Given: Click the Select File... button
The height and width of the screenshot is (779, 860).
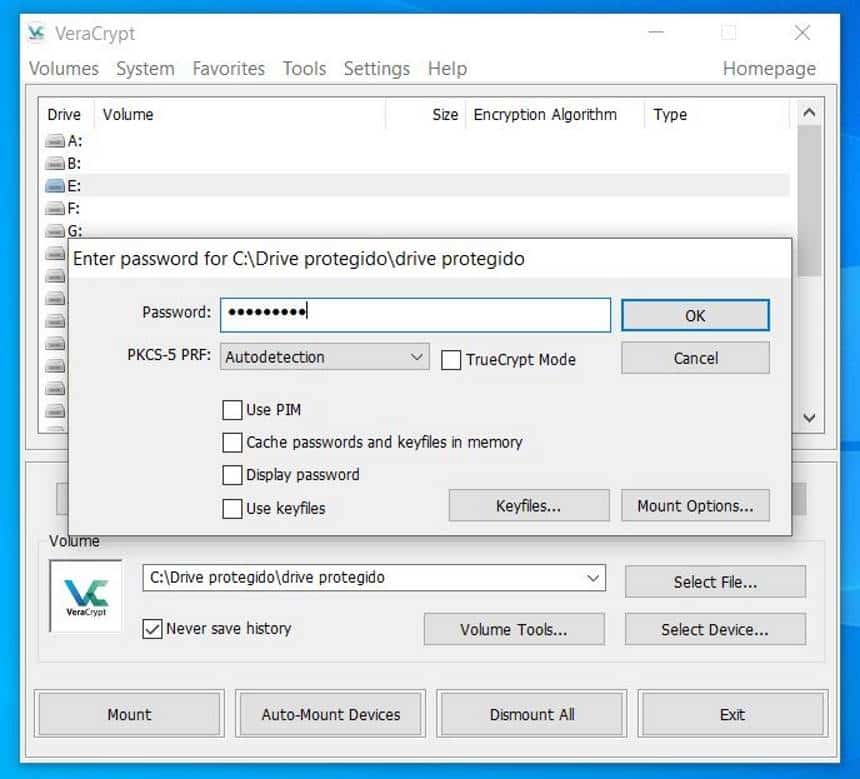Looking at the screenshot, I should point(715,582).
